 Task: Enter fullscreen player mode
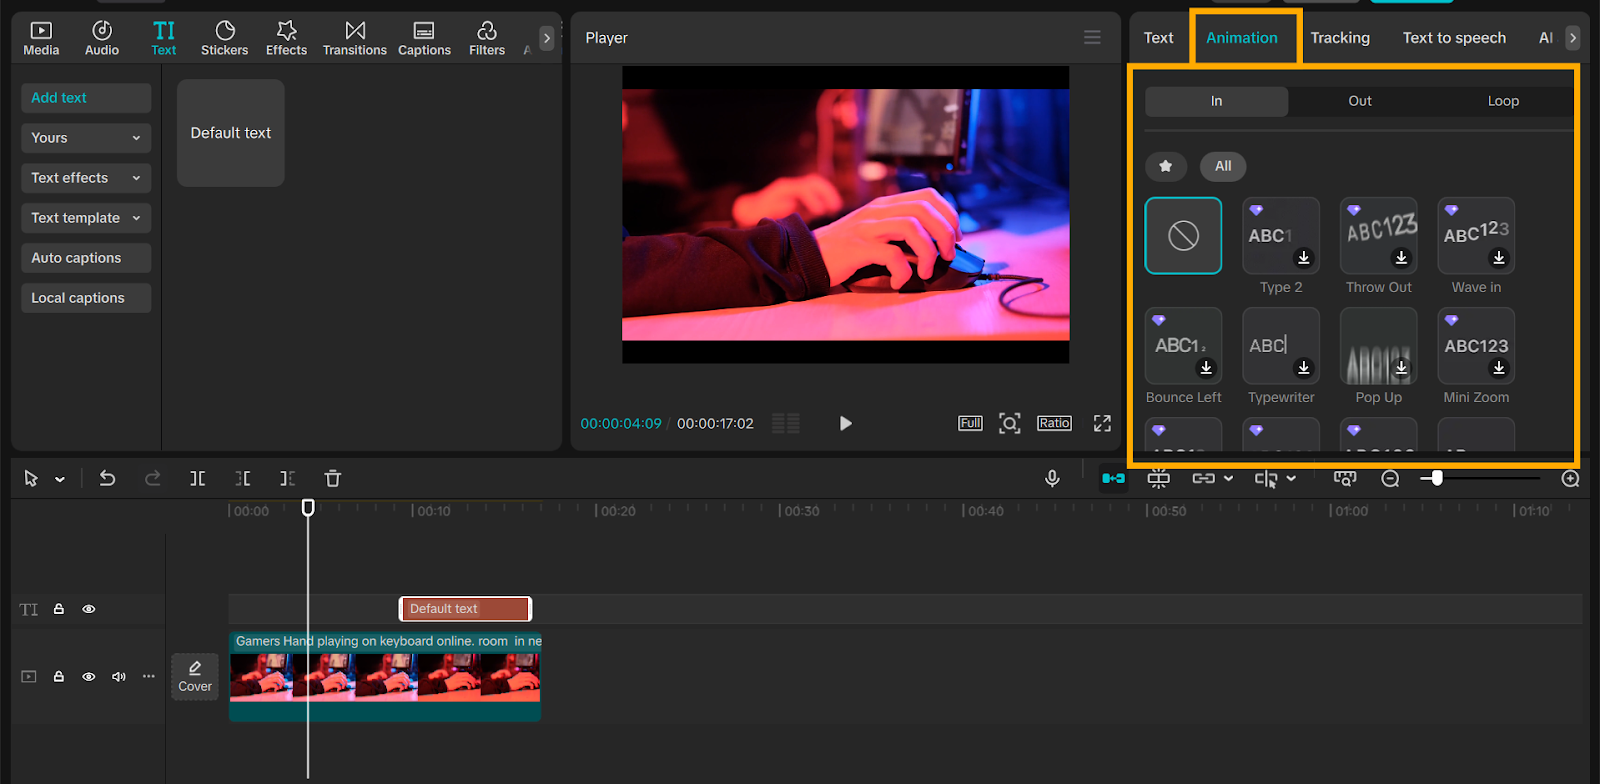click(1102, 424)
